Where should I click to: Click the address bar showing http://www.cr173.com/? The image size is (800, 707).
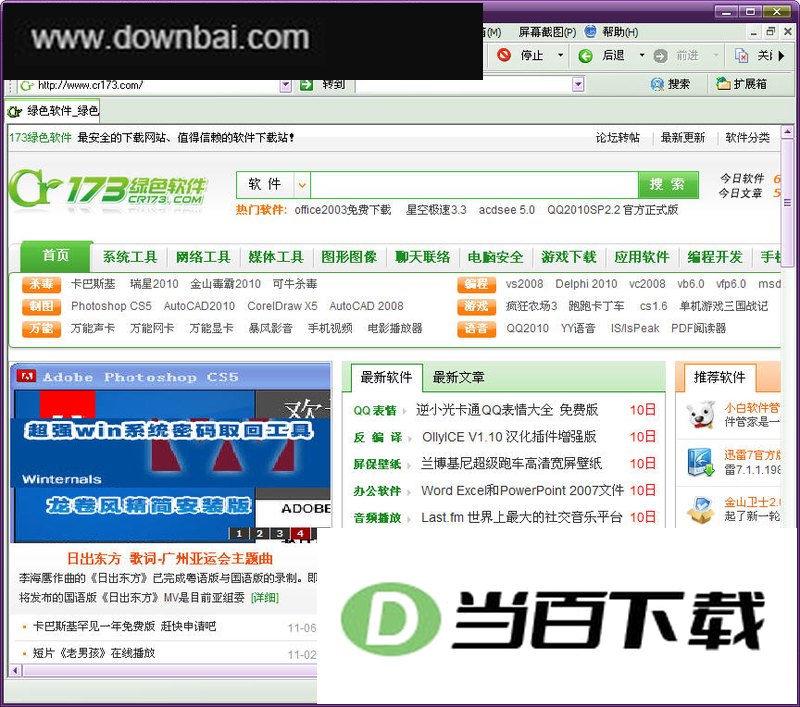pos(150,85)
